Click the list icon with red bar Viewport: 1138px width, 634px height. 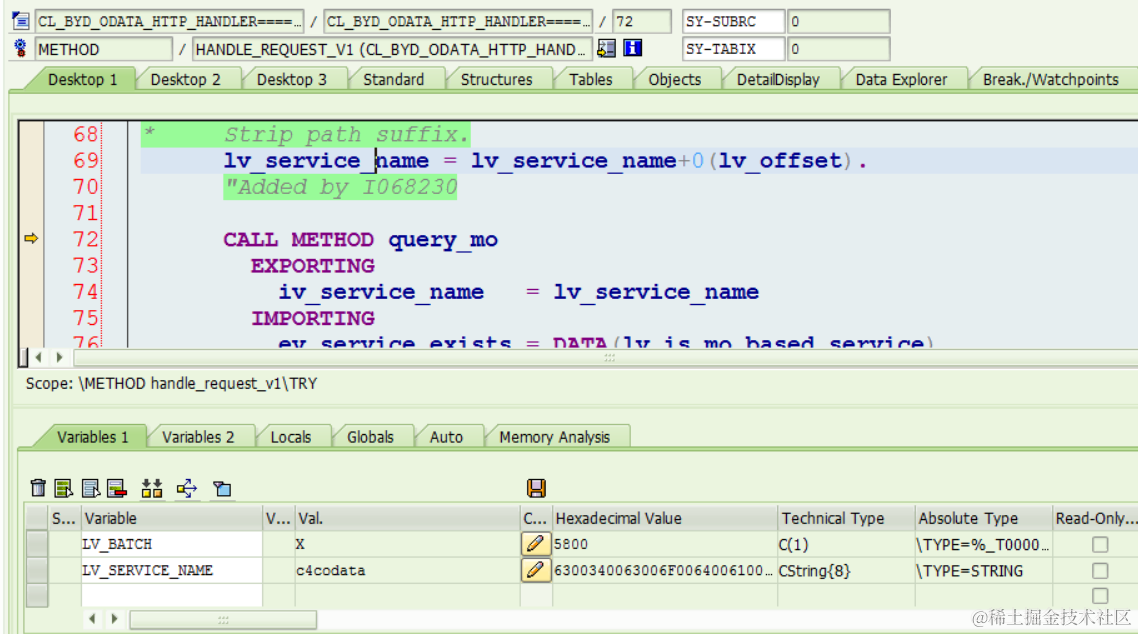117,488
